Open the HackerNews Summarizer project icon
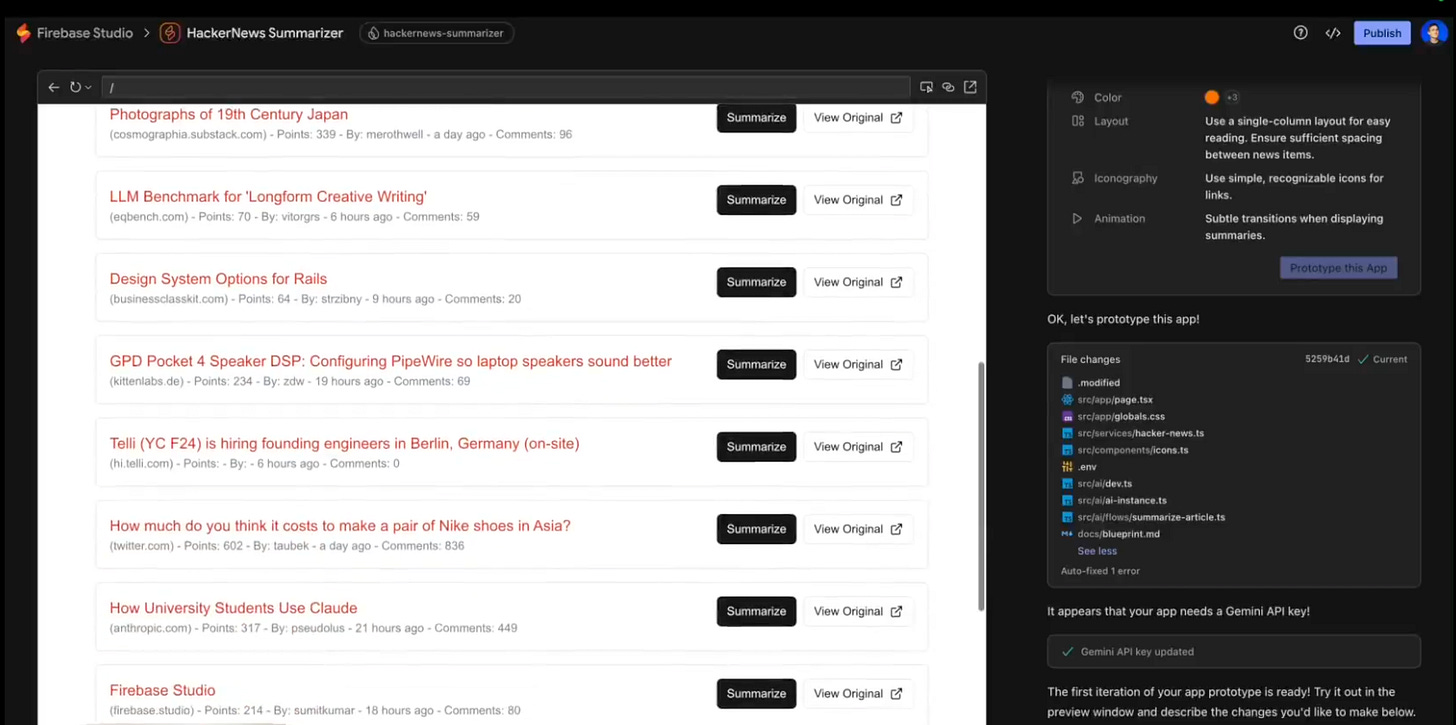 [170, 33]
